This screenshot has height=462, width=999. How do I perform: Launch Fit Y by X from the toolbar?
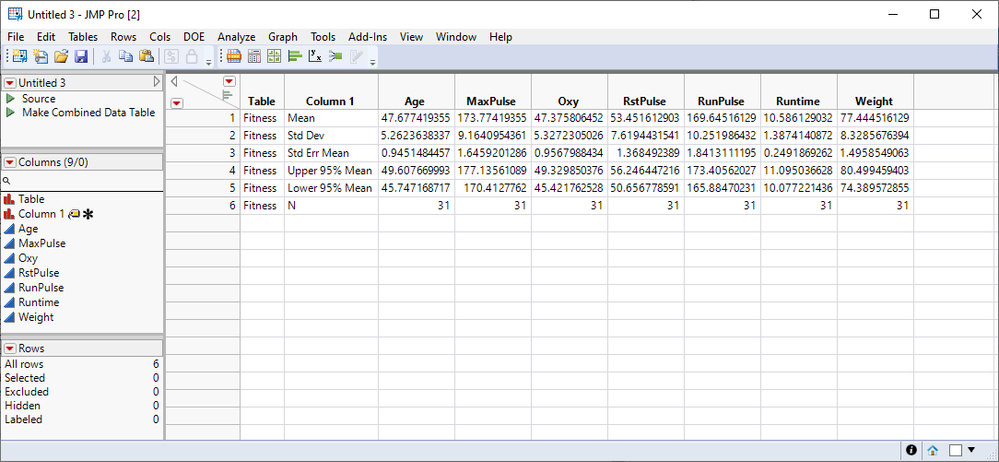click(x=314, y=57)
